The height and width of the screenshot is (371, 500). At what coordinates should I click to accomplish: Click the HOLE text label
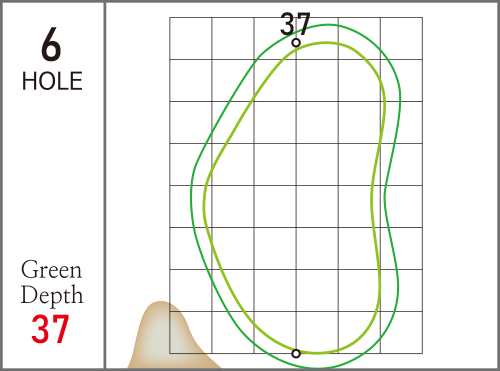tap(52, 81)
